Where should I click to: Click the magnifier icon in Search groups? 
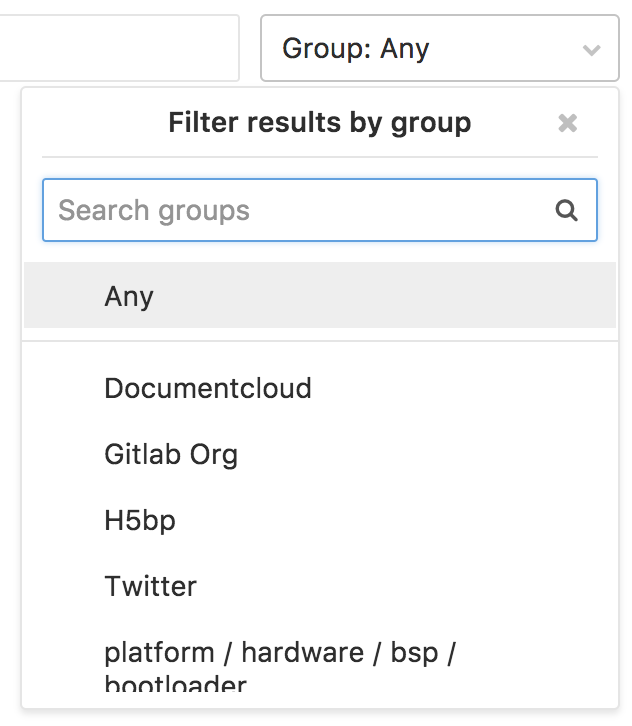[x=566, y=211]
